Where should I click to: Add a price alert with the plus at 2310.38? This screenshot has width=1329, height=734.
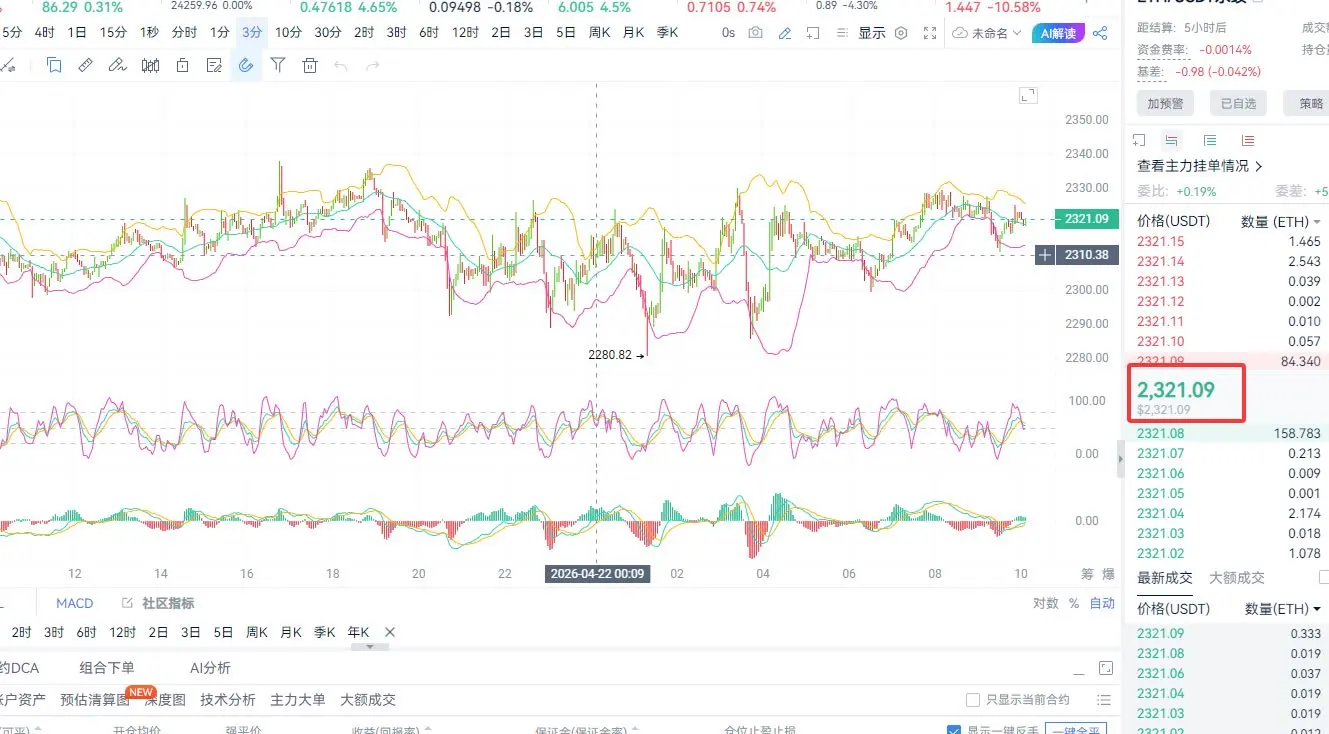click(x=1045, y=255)
